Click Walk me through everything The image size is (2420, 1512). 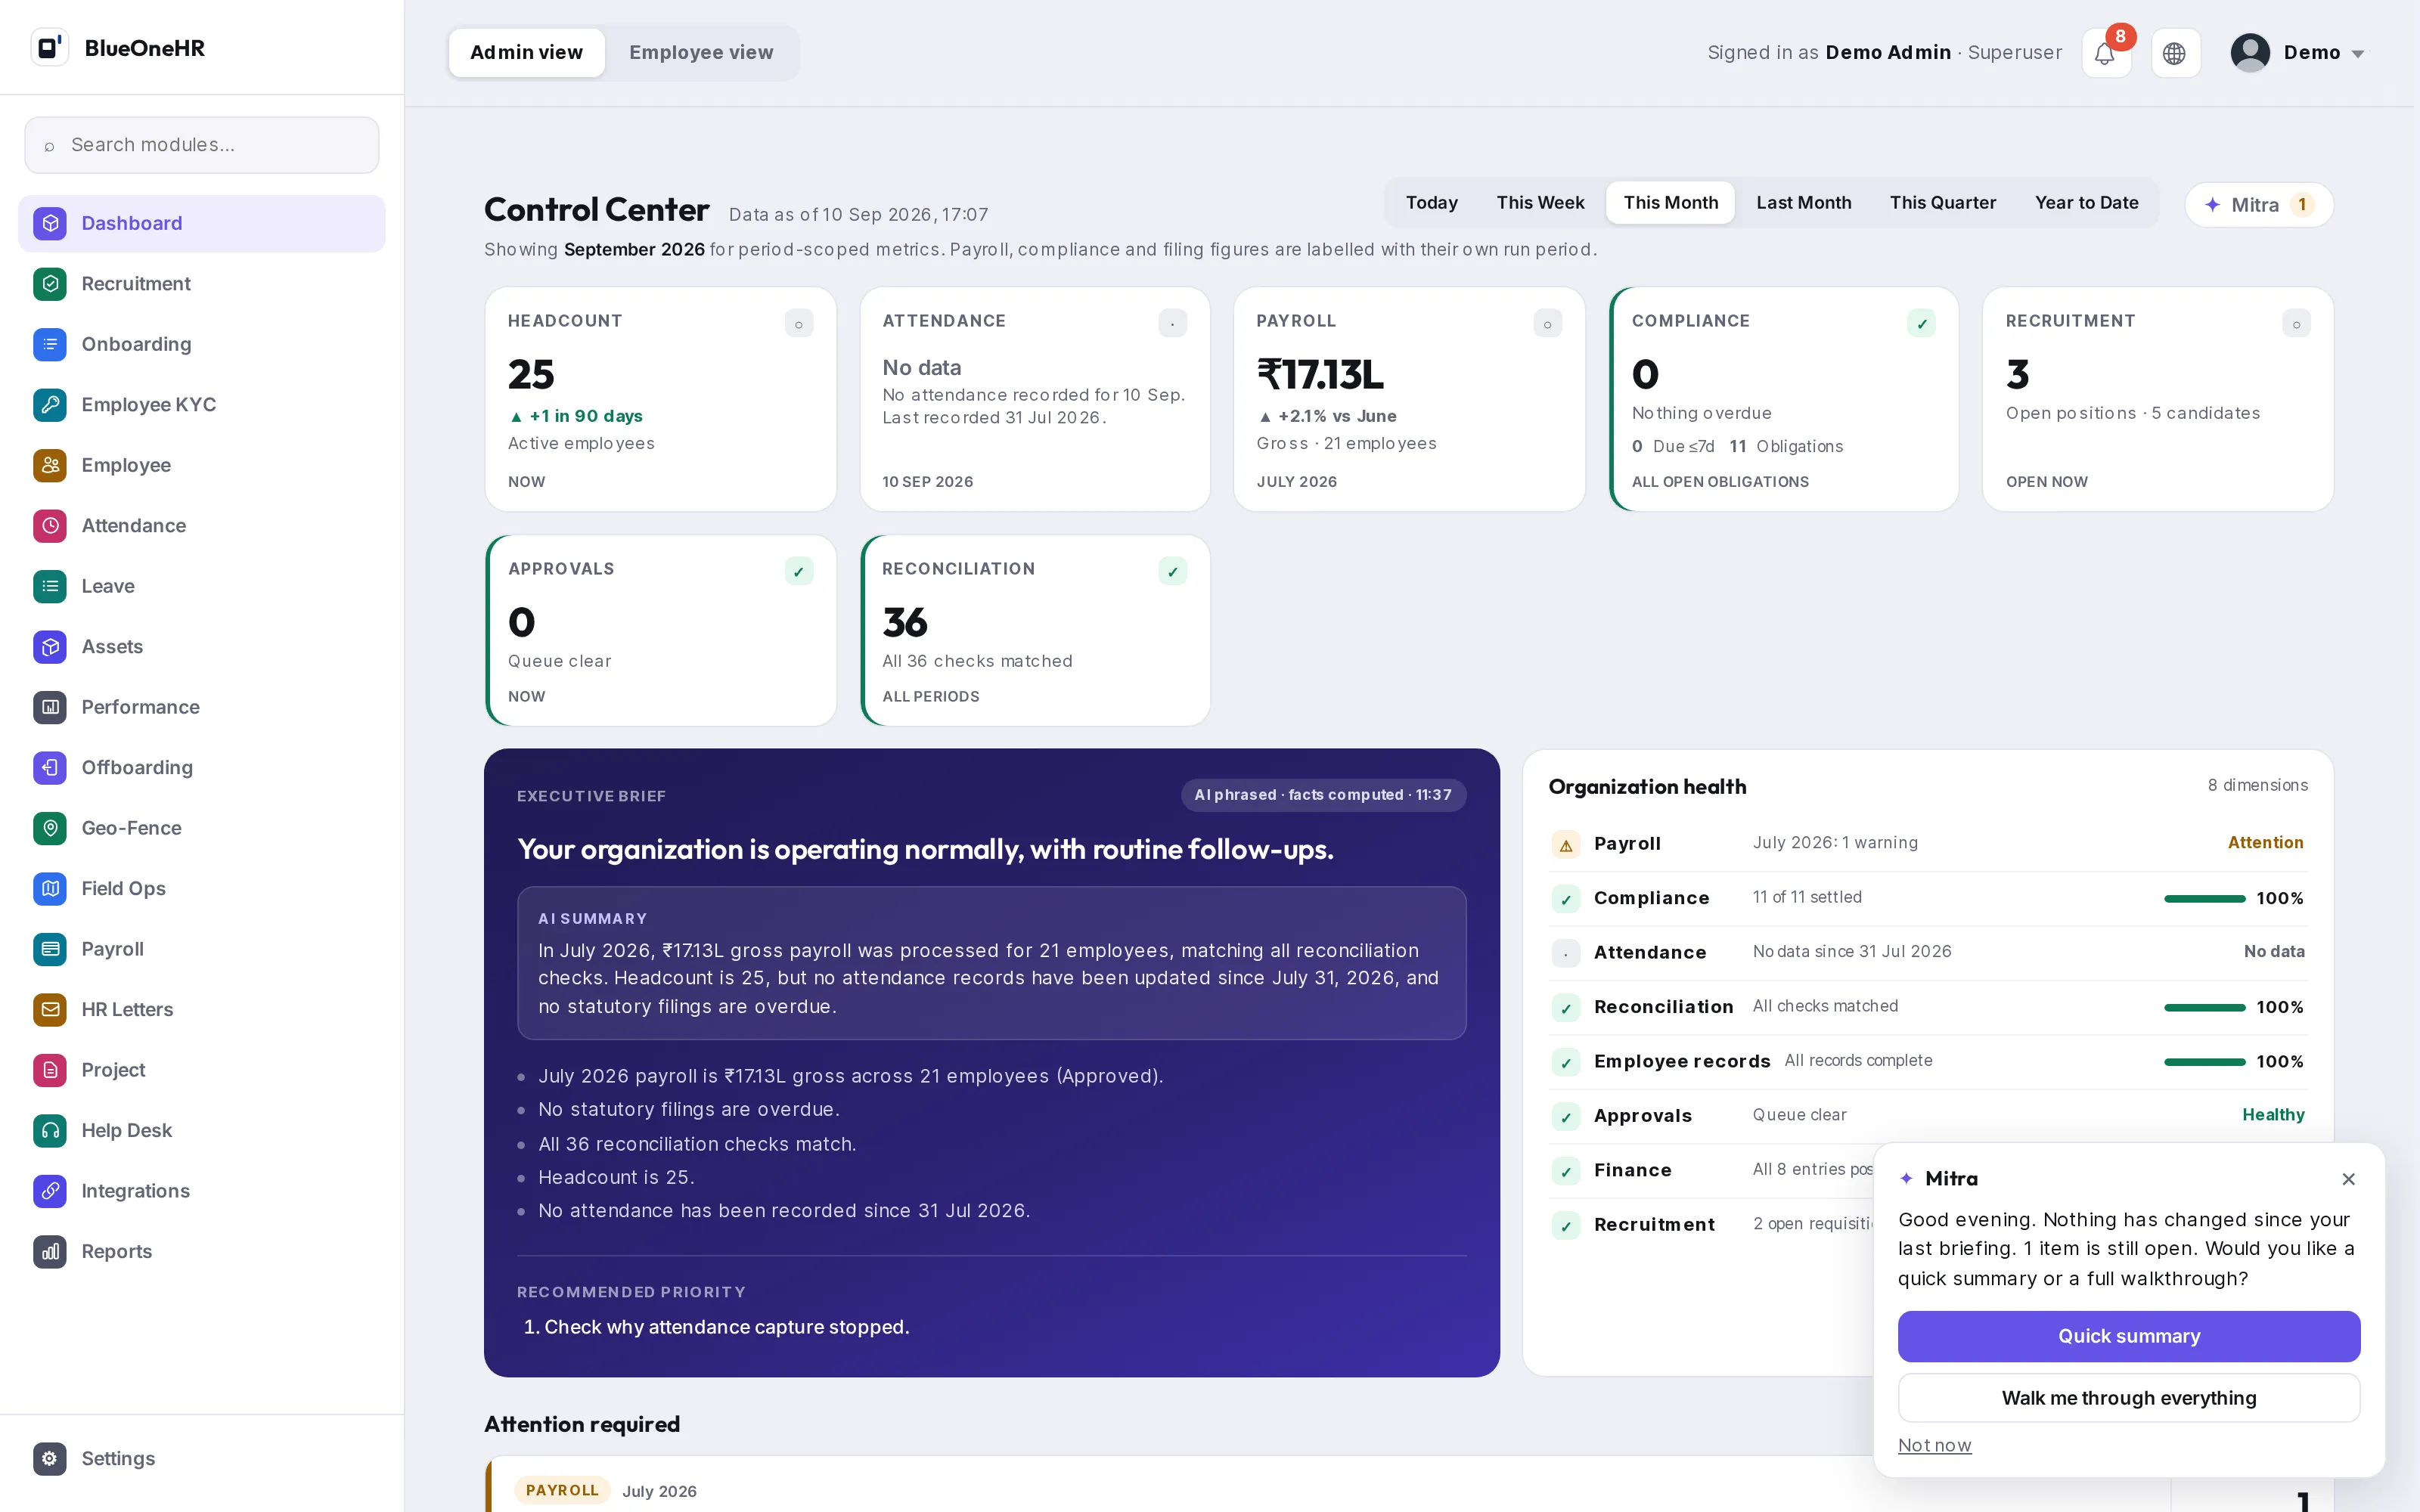click(x=2129, y=1398)
